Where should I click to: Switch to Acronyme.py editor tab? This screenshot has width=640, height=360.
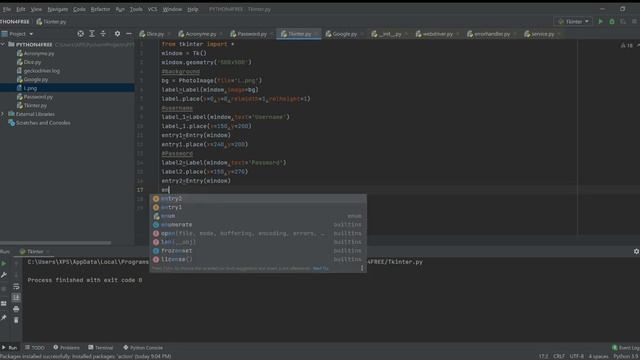tap(200, 34)
